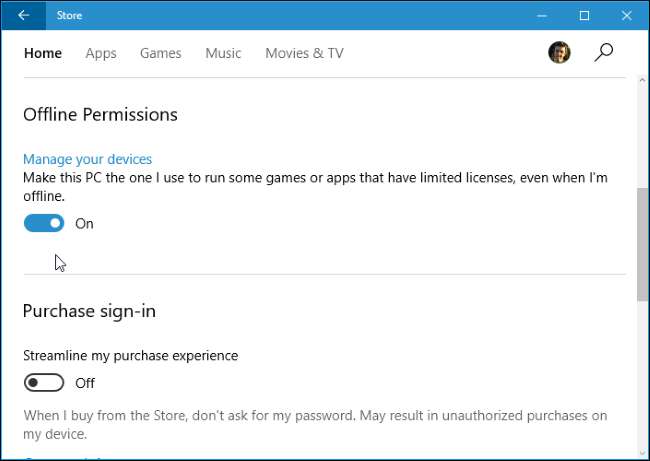650x461 pixels.
Task: Turn off the Offline Permissions toggle
Action: tap(44, 223)
